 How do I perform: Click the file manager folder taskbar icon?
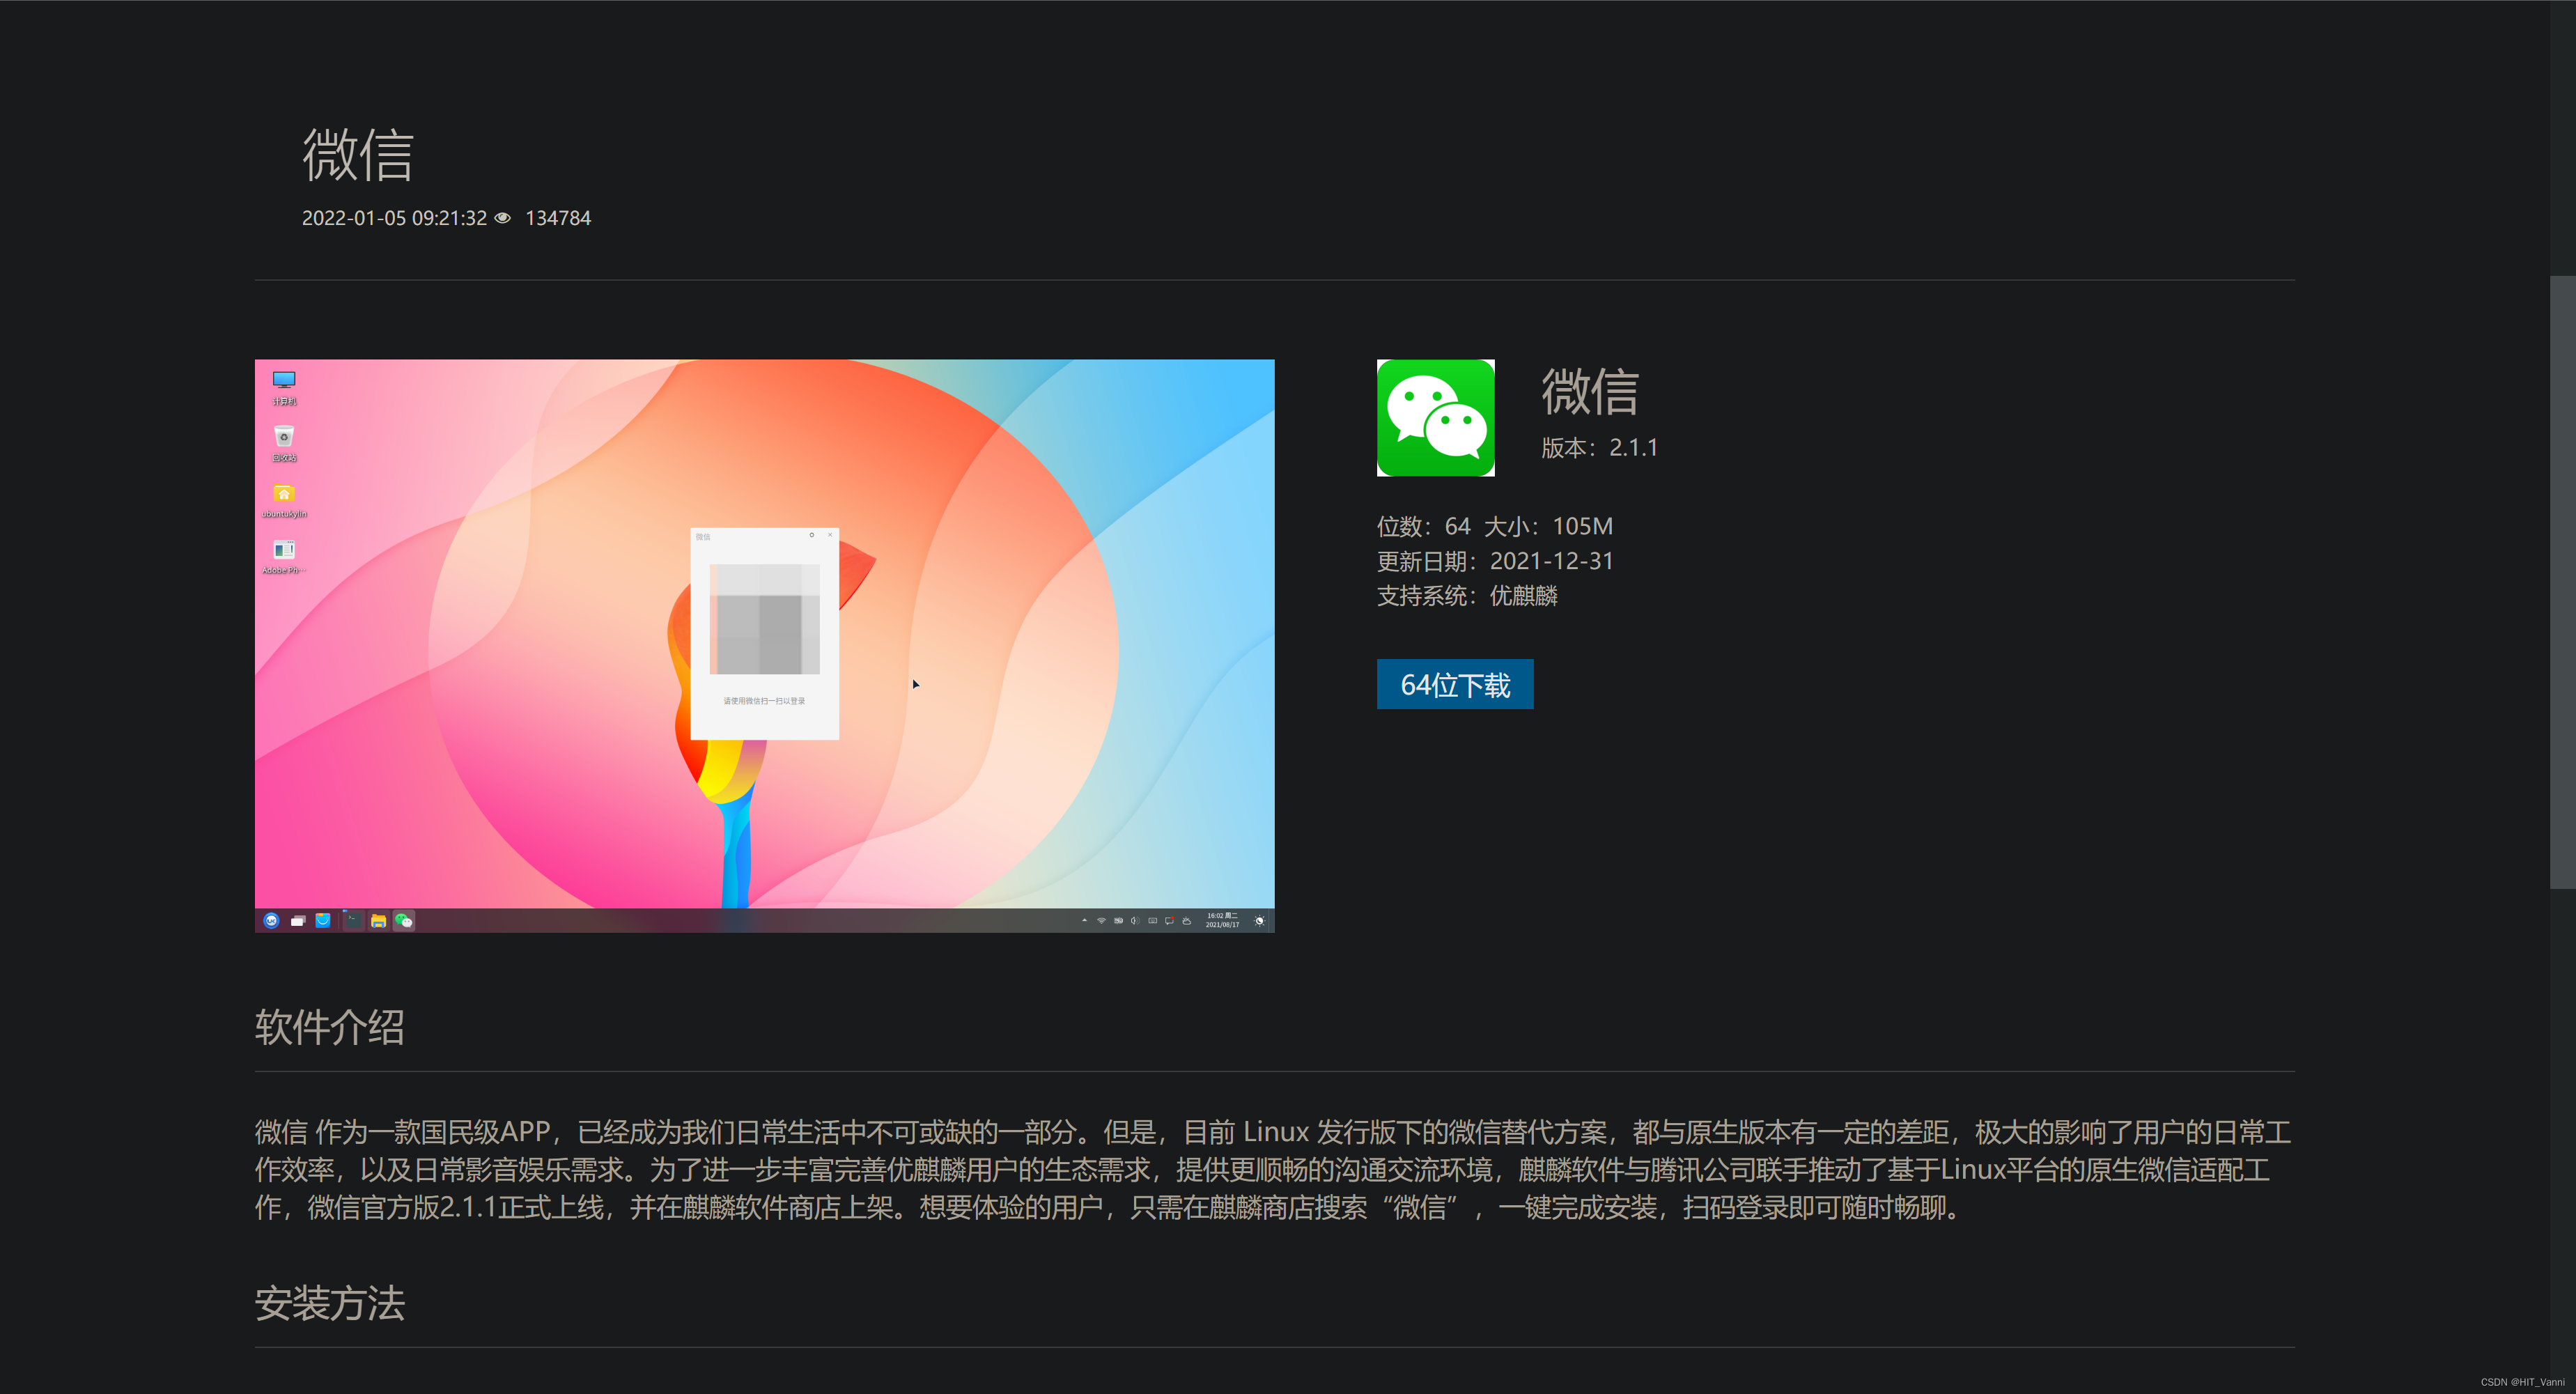pos(378,921)
